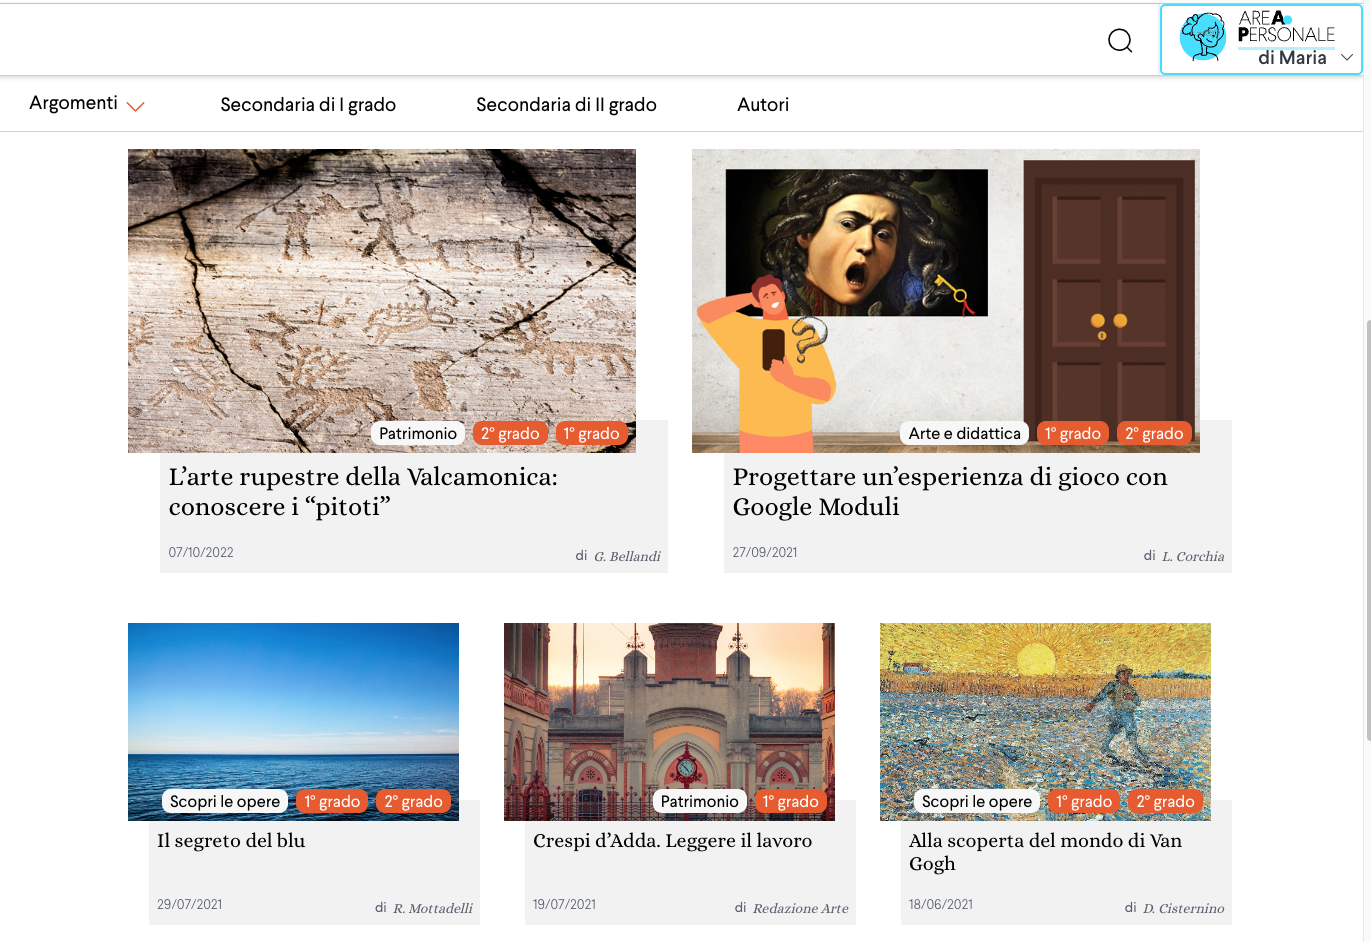View author D. Cisternino

tap(1183, 909)
